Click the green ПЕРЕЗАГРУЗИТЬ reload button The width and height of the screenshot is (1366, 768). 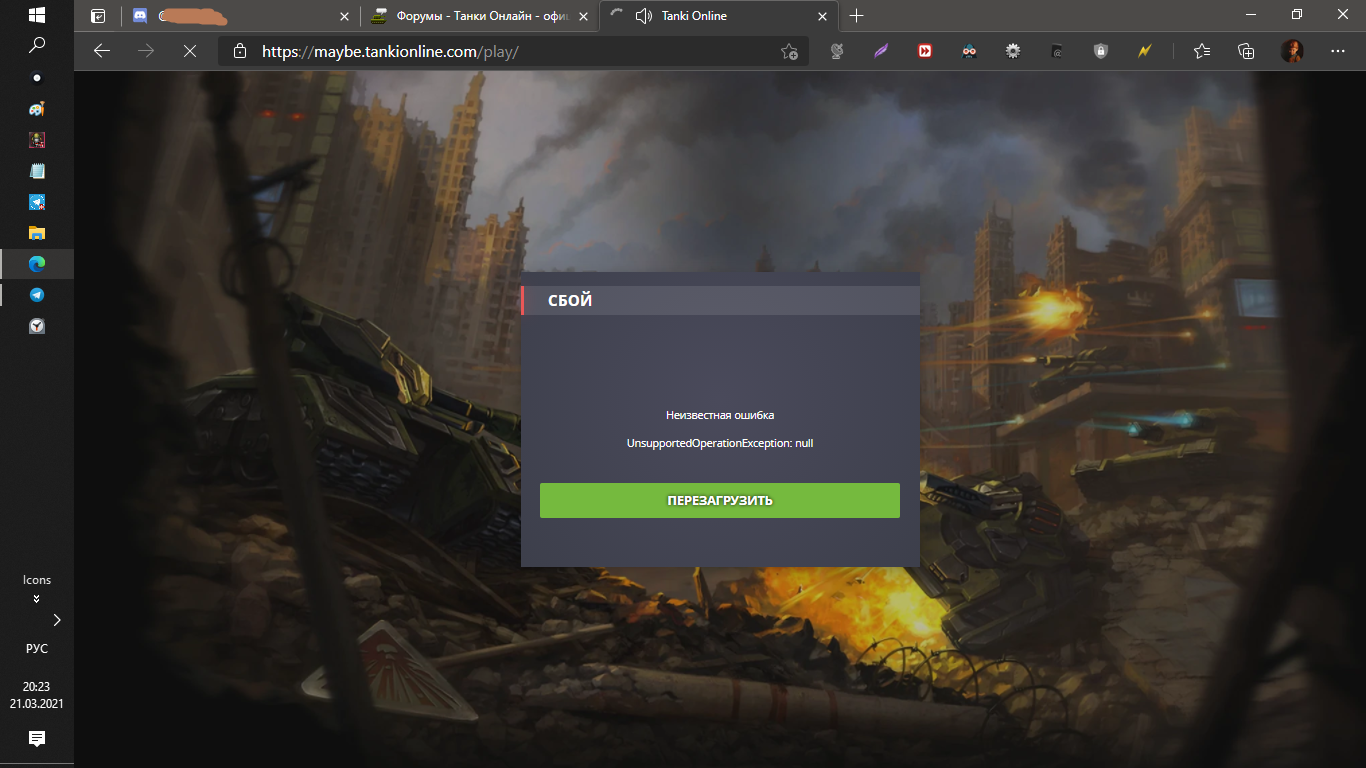(x=720, y=500)
